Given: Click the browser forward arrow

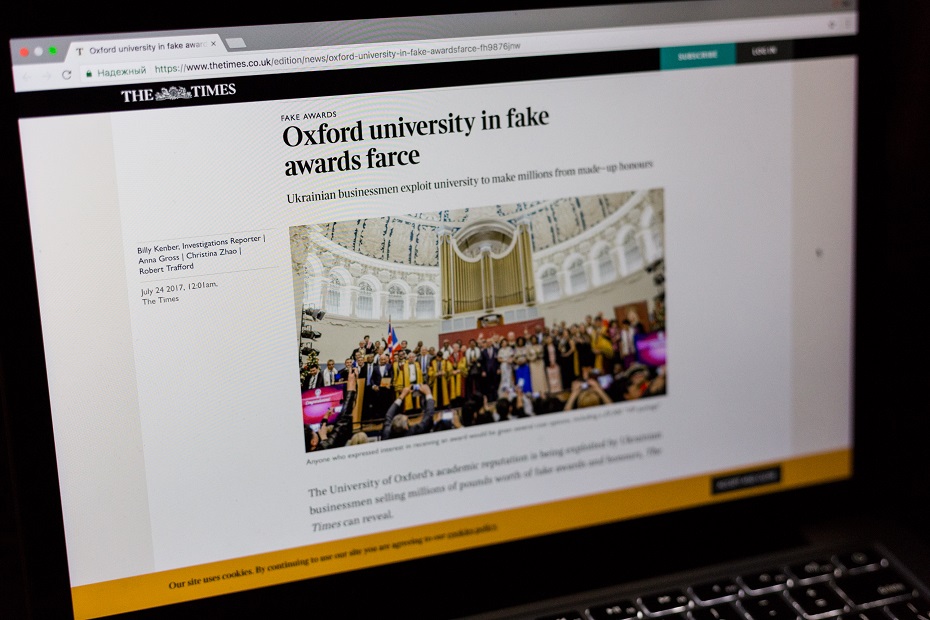Looking at the screenshot, I should click(46, 76).
